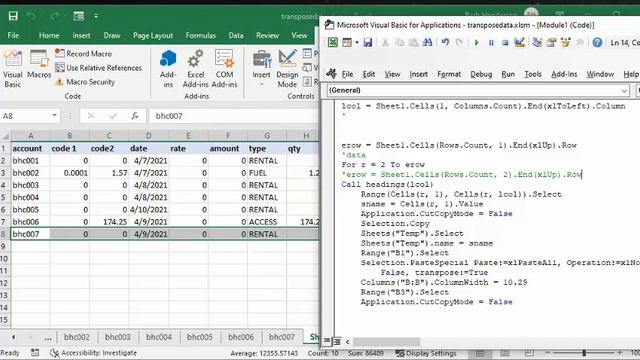
Task: Switch to the Page Layout ribbon tab
Action: coord(153,36)
